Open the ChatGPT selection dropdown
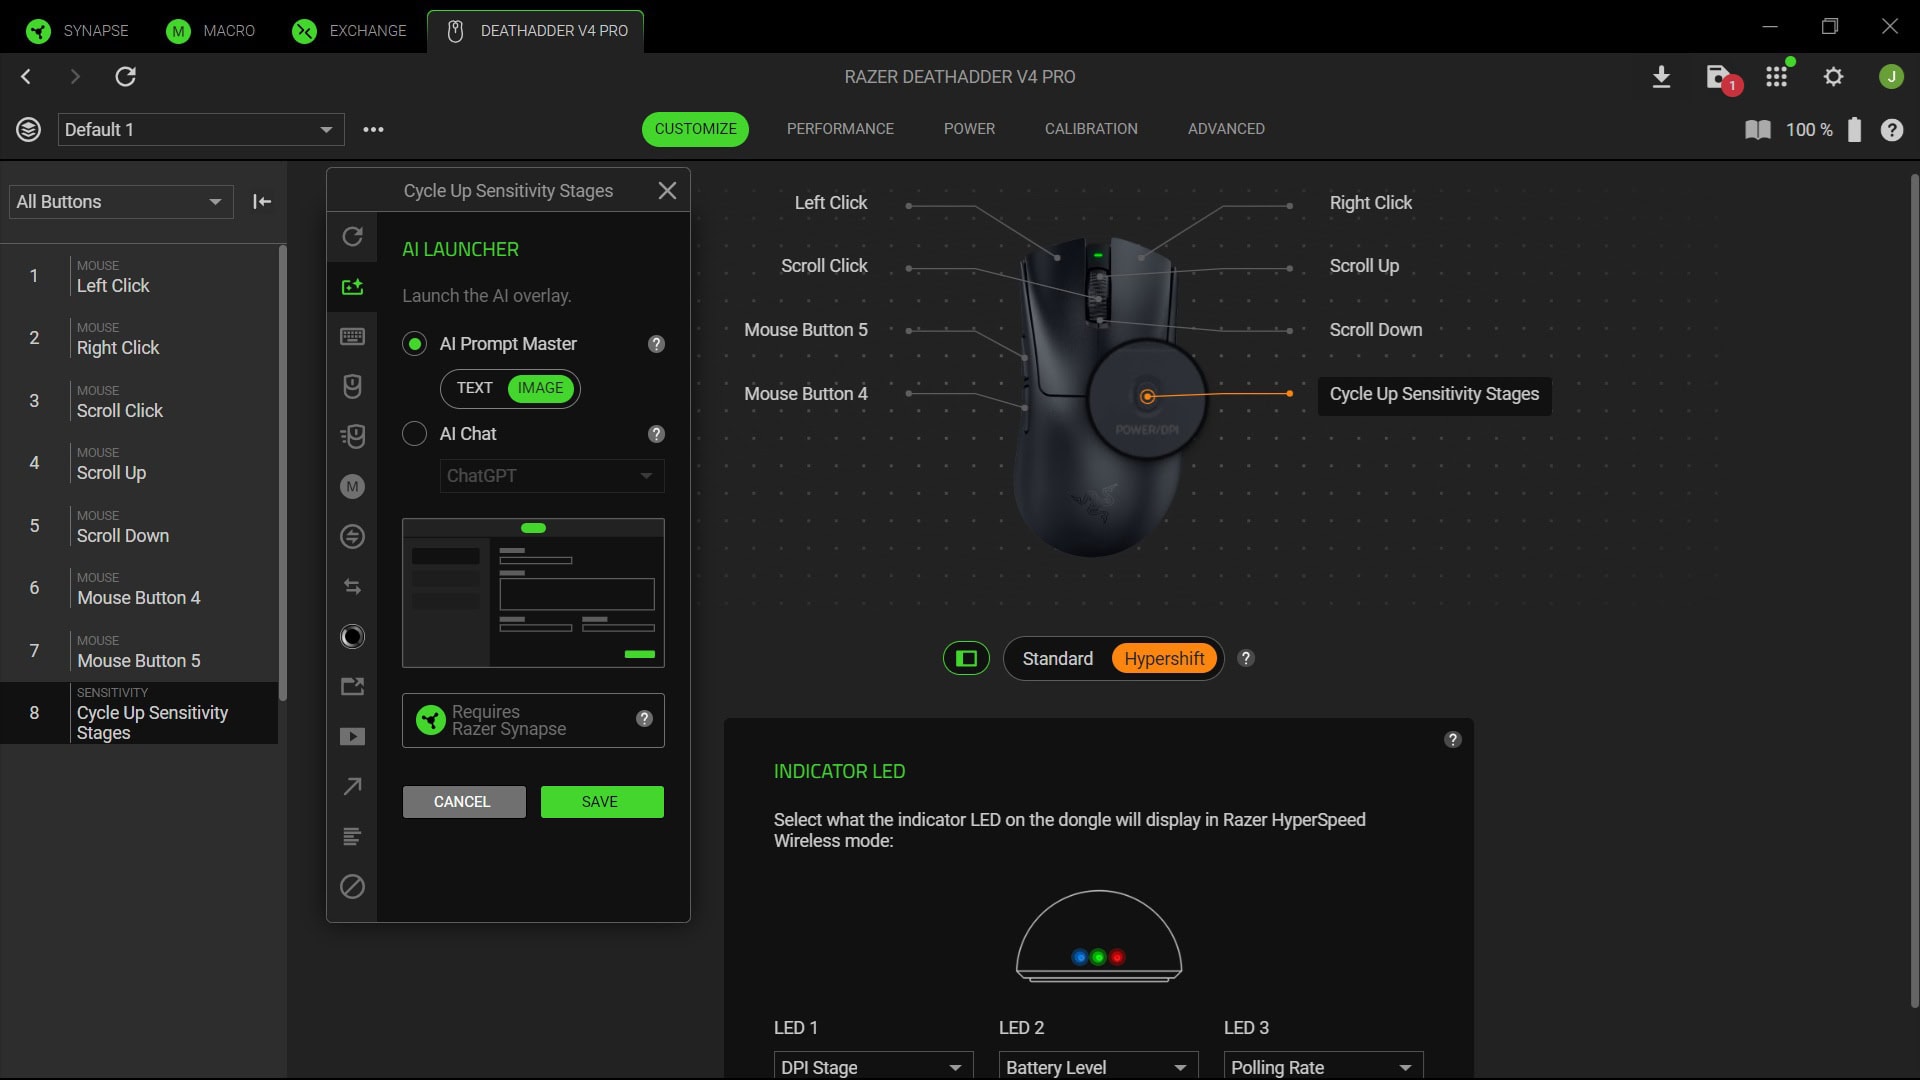The width and height of the screenshot is (1920, 1080). (x=551, y=476)
